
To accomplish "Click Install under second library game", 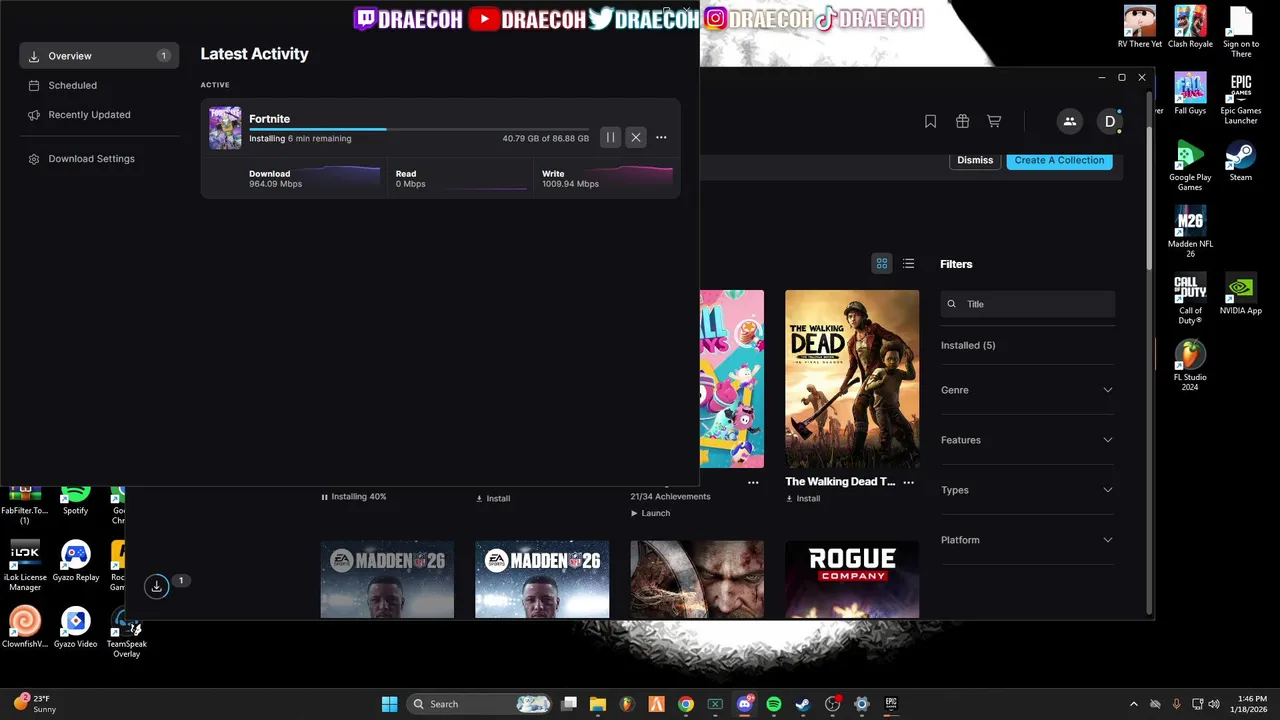I will tap(493, 498).
